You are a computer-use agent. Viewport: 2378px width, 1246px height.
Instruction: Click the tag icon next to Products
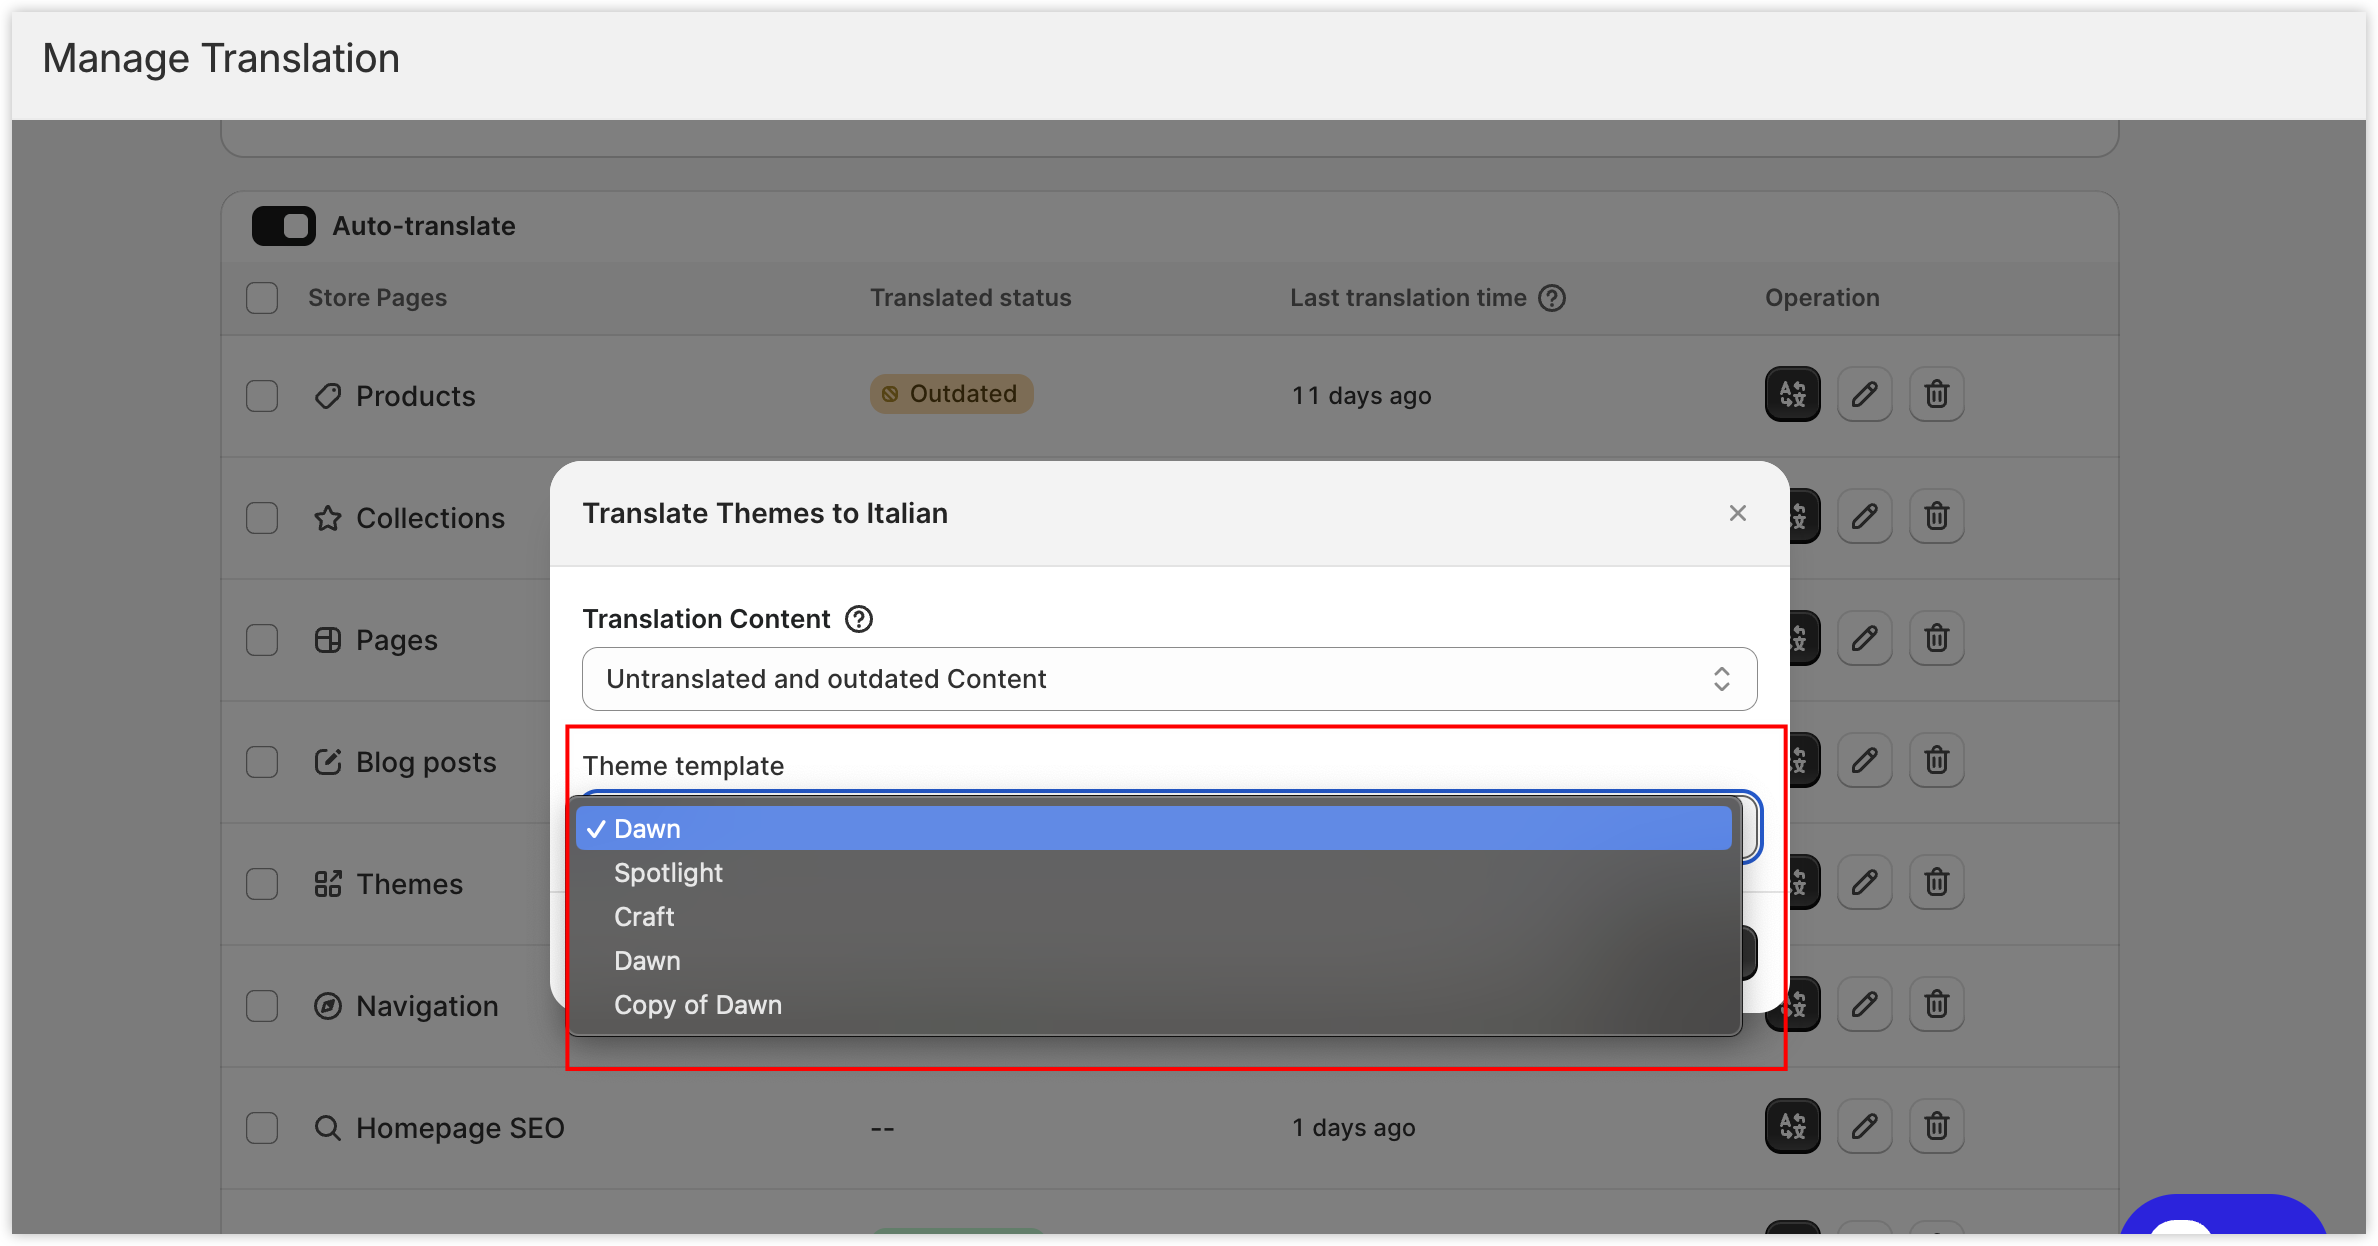coord(328,396)
